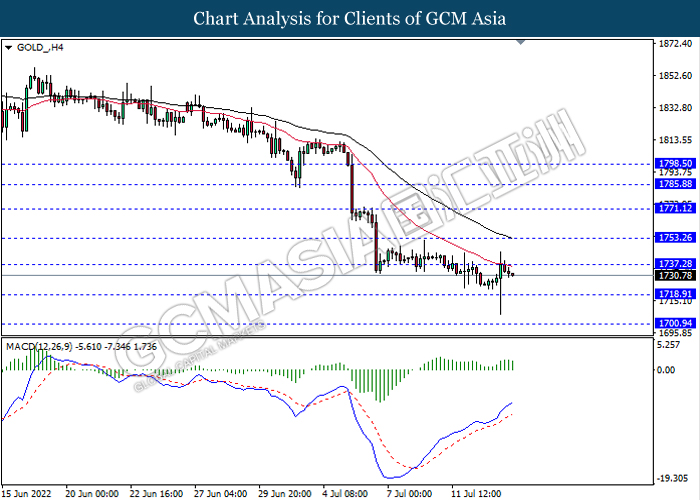Select the 1785.88 price level label
This screenshot has width=700, height=500.
pos(675,183)
